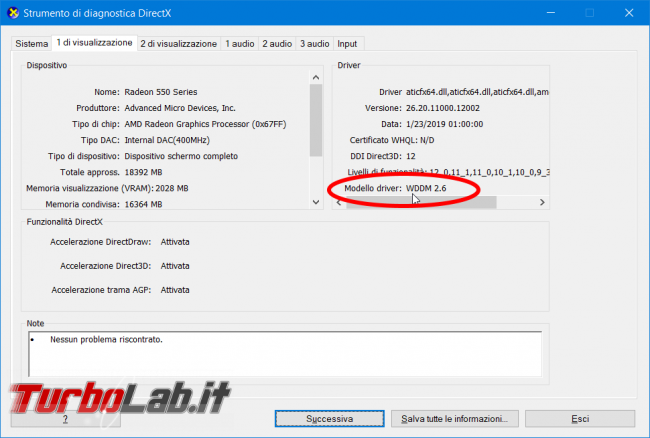Viewport: 650px width, 438px height.
Task: Click the Internal DAC(400MHz) value
Action: [x=167, y=140]
